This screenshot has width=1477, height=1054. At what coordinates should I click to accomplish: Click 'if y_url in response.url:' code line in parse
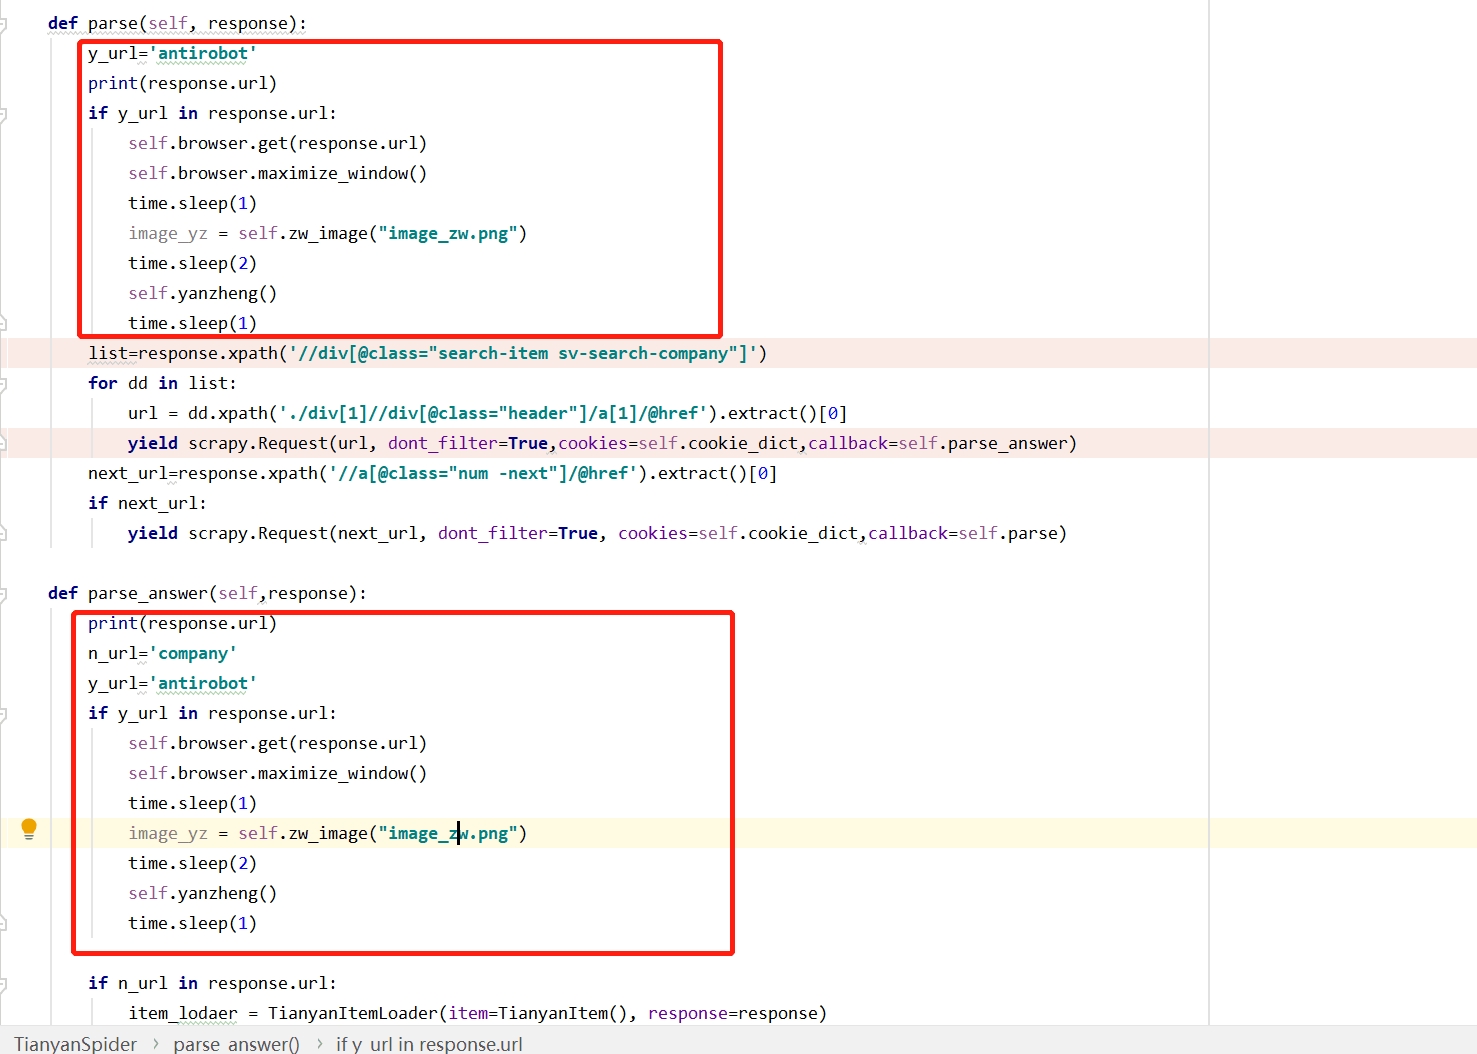tap(212, 113)
